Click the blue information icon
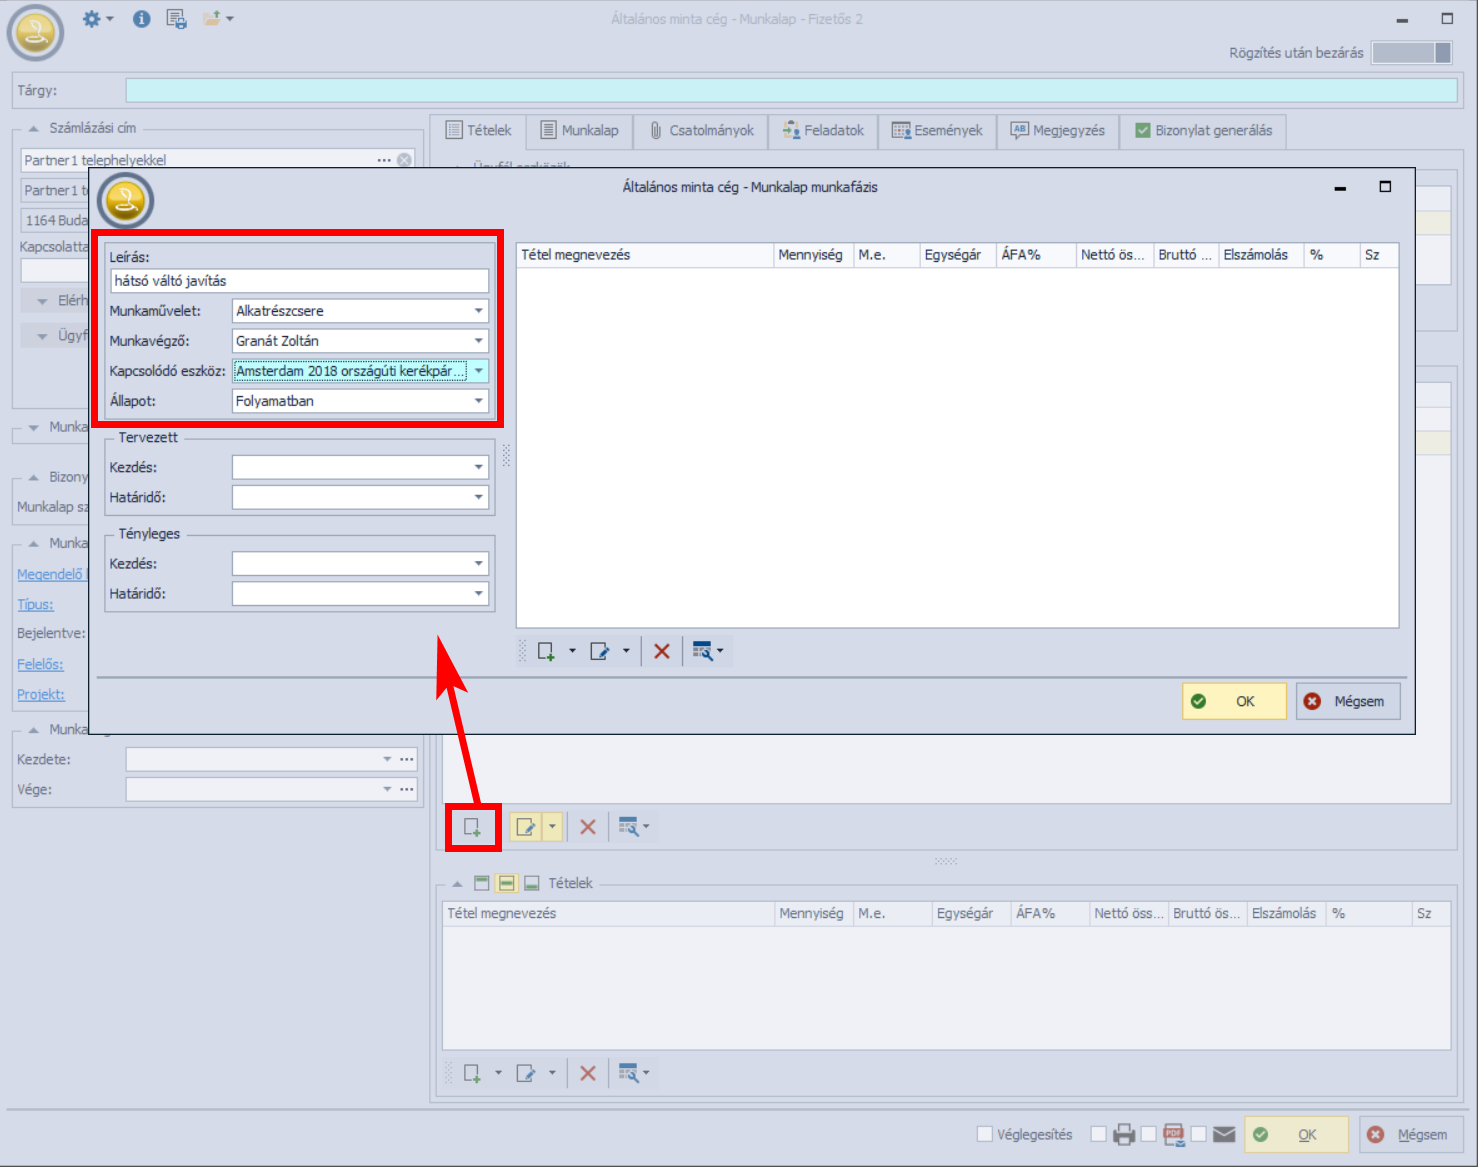 pos(142,19)
